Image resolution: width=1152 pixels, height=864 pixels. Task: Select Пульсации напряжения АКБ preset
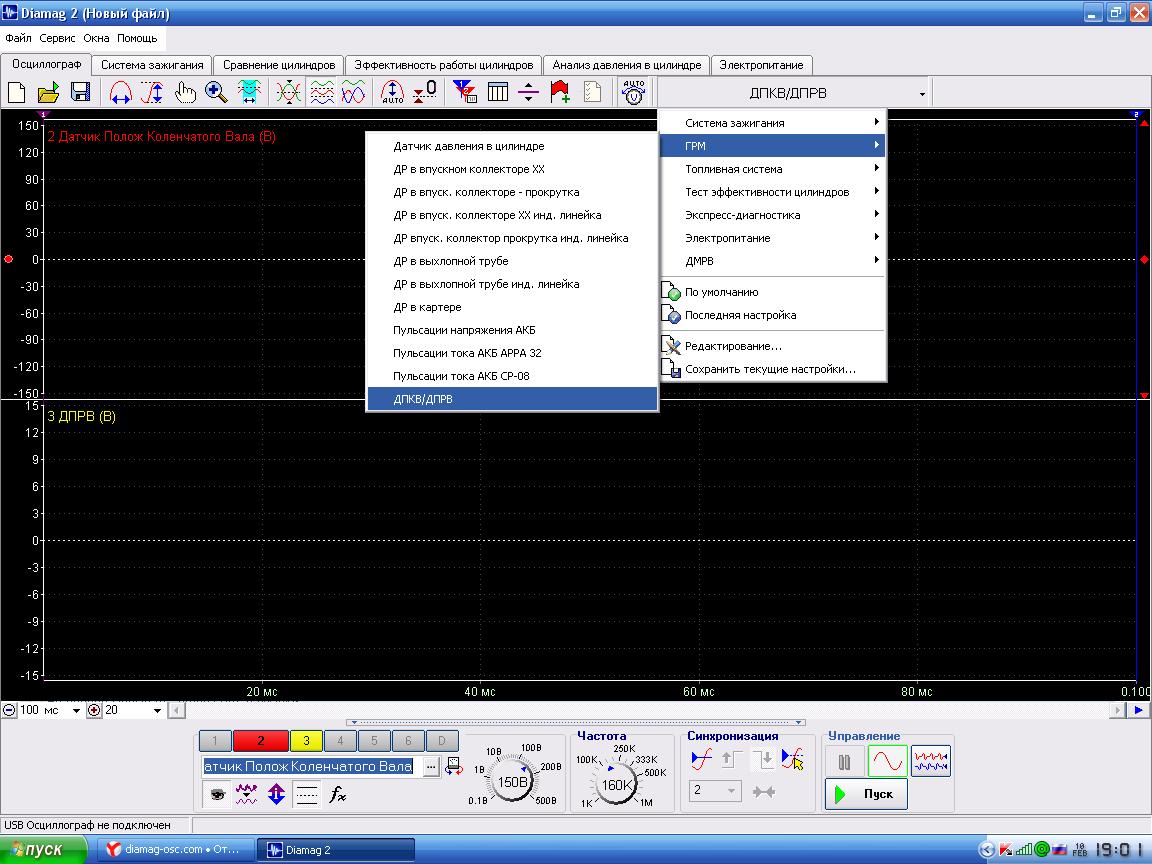coord(512,330)
